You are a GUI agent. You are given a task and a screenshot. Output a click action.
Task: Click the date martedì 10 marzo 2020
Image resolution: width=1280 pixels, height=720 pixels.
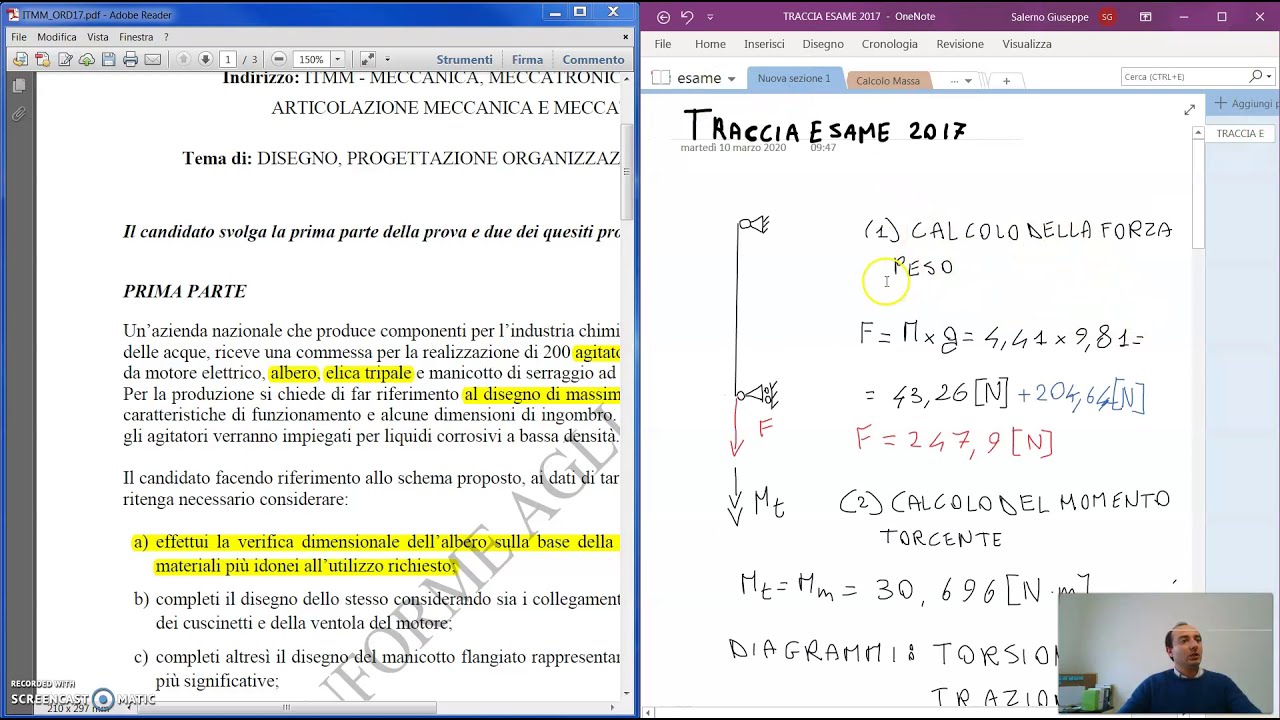733,148
